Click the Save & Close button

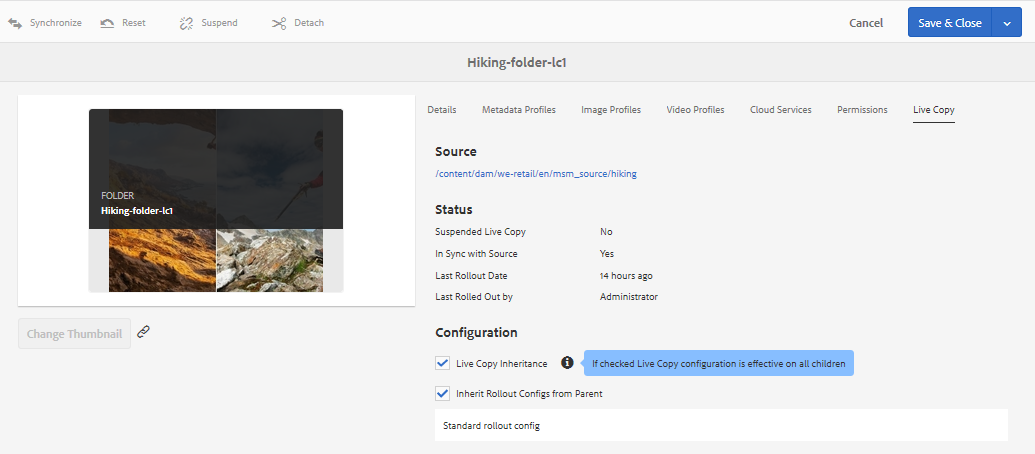point(949,23)
